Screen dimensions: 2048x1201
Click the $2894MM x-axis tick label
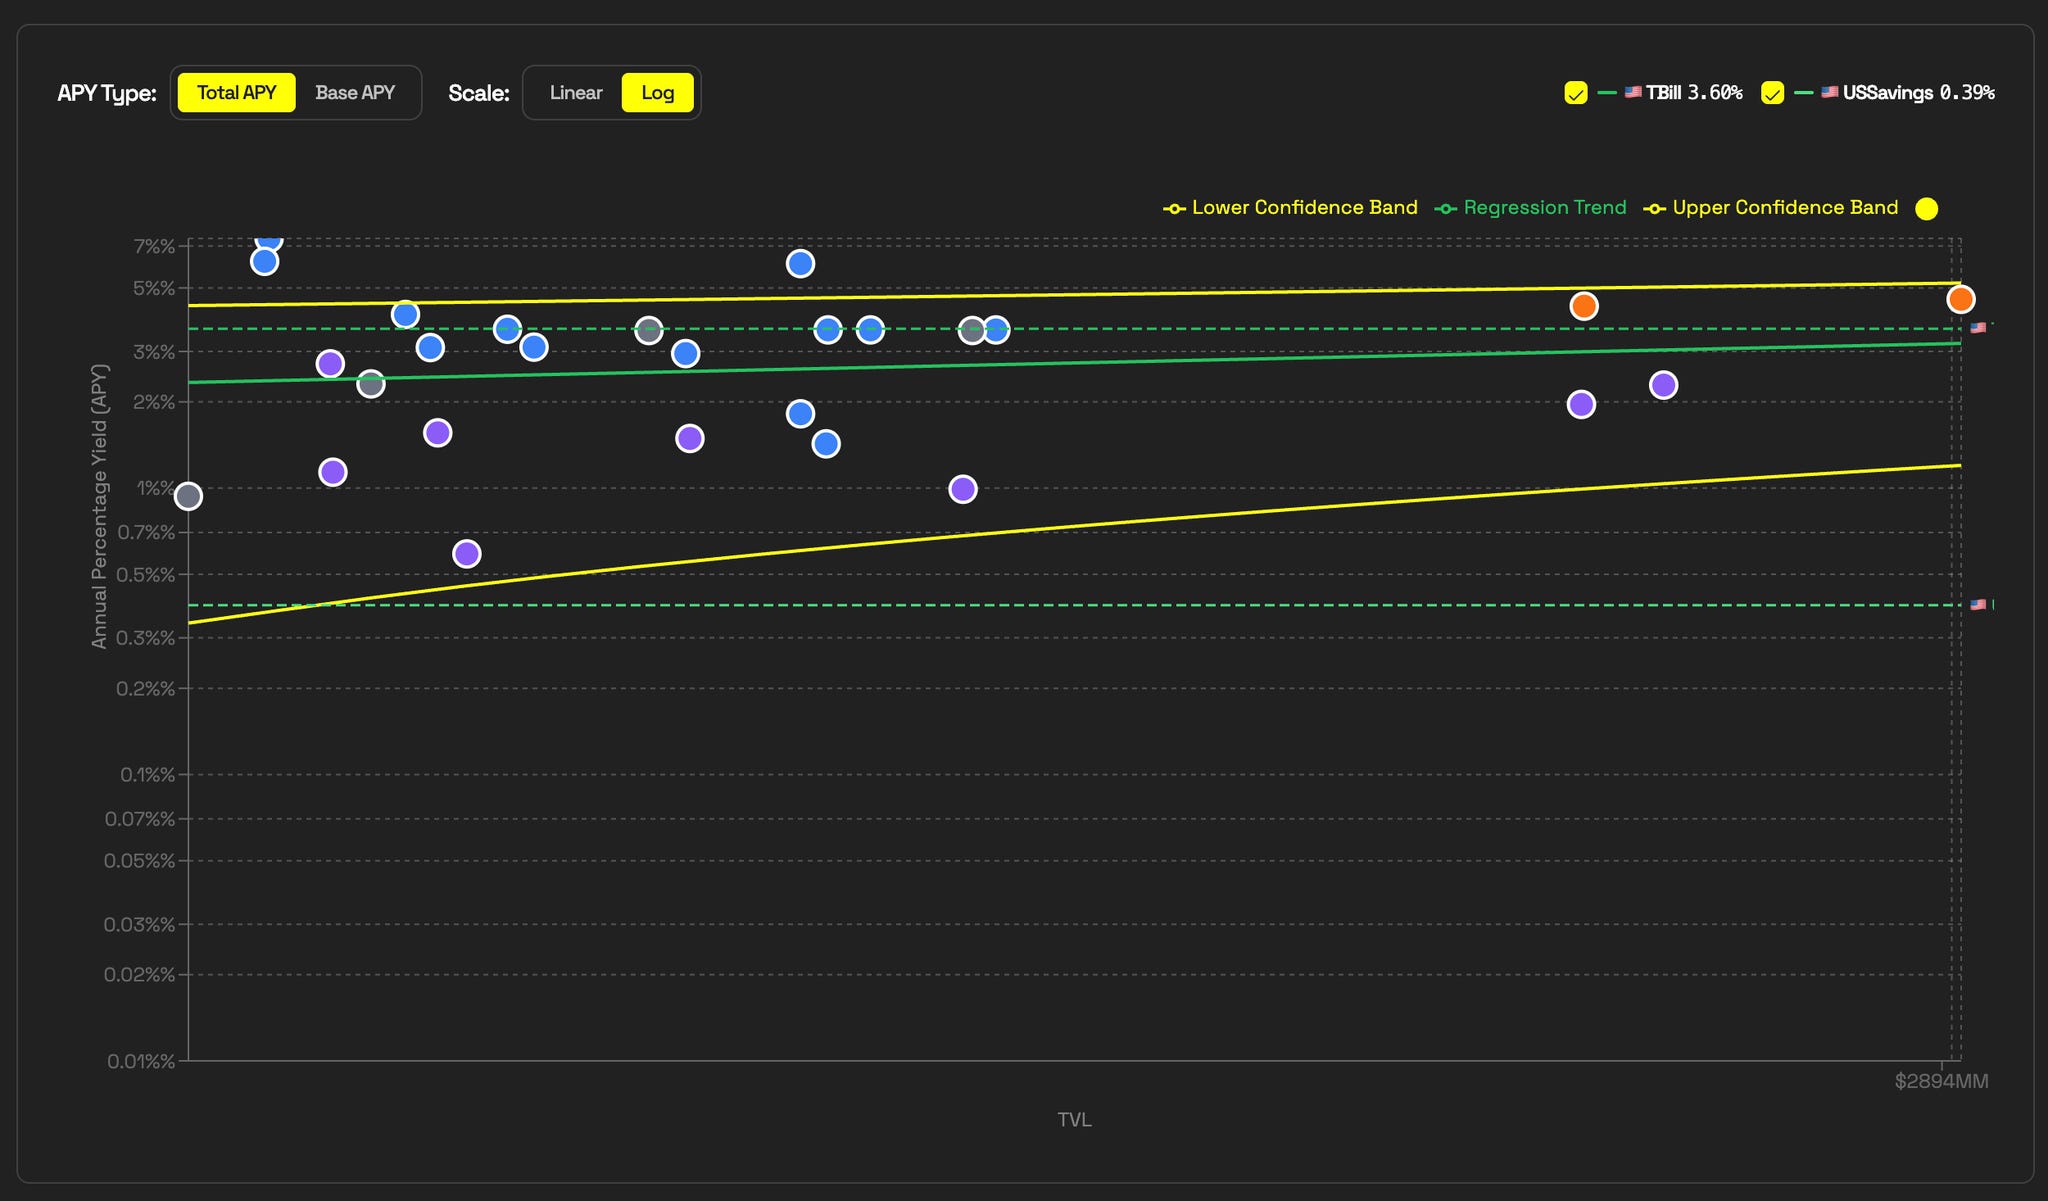1941,1081
